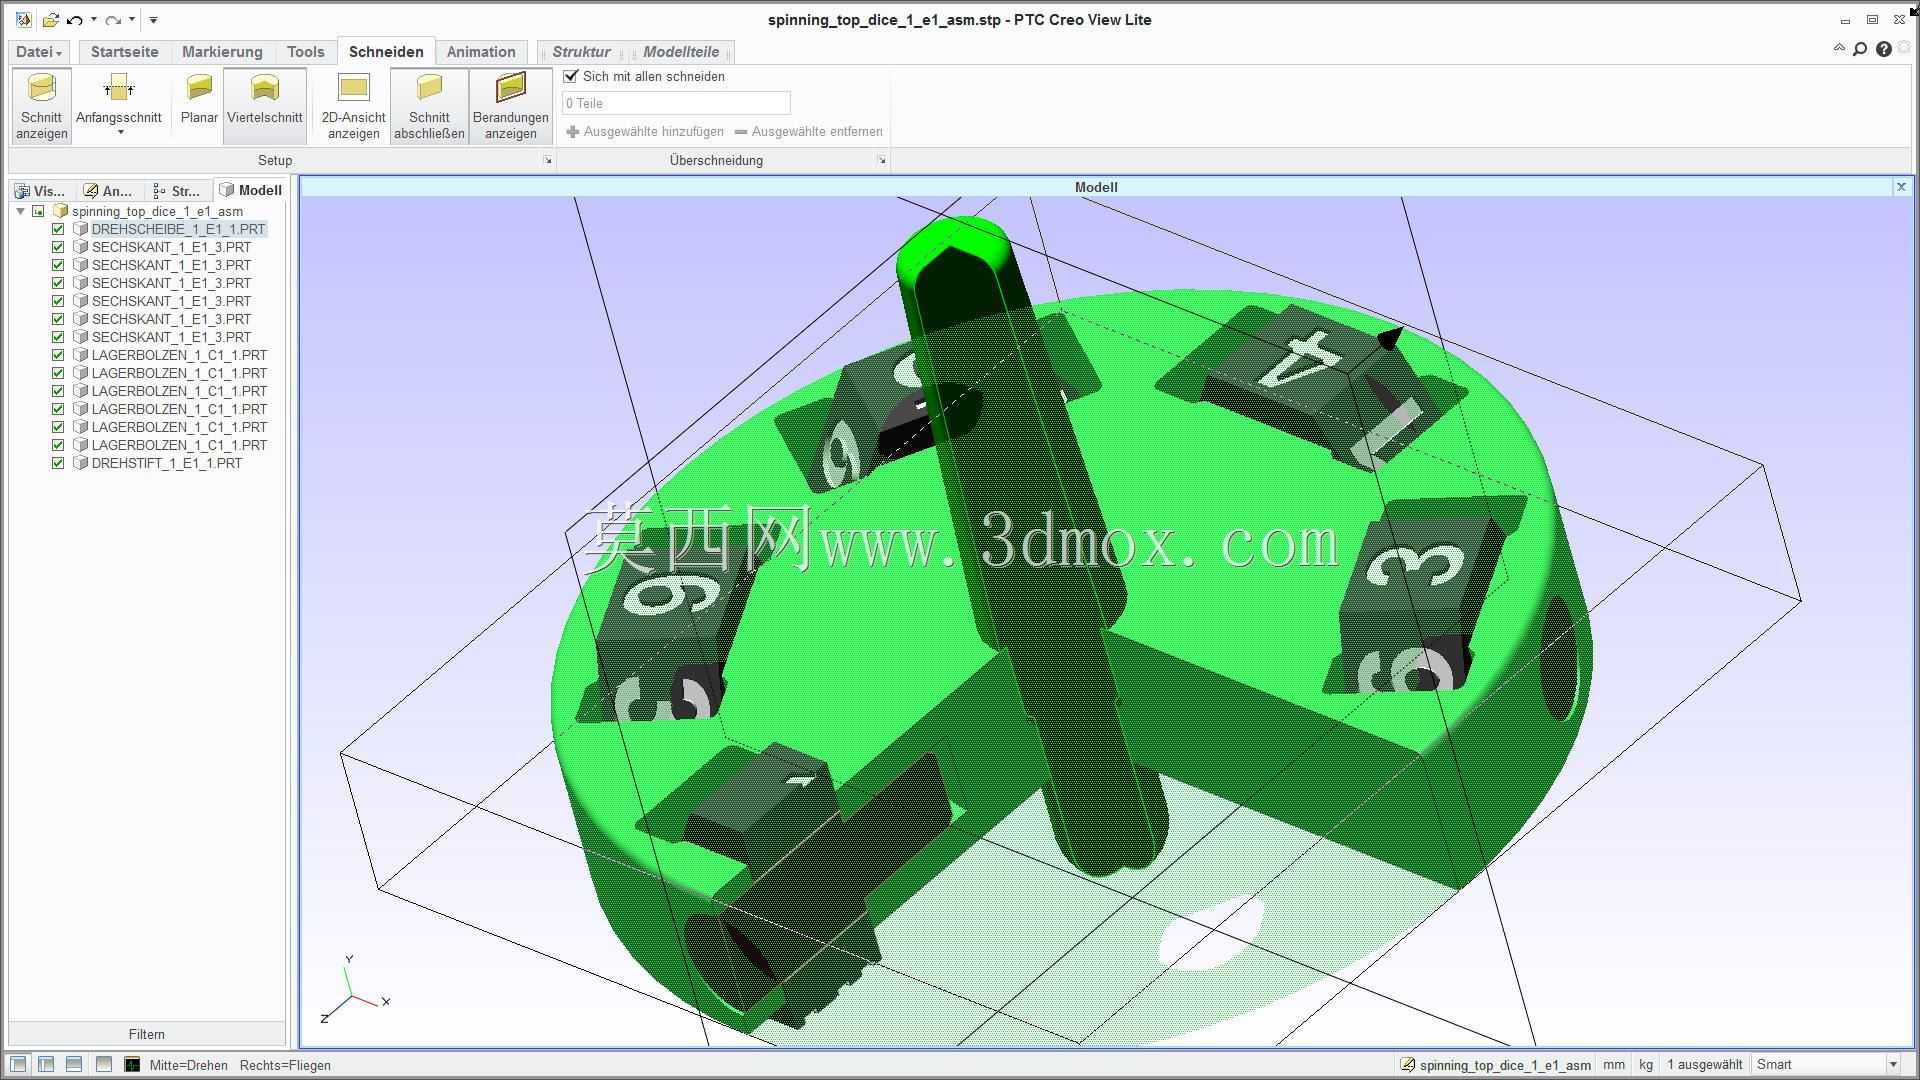Click the '0 Teile' input field
The width and height of the screenshot is (1920, 1080).
point(676,103)
